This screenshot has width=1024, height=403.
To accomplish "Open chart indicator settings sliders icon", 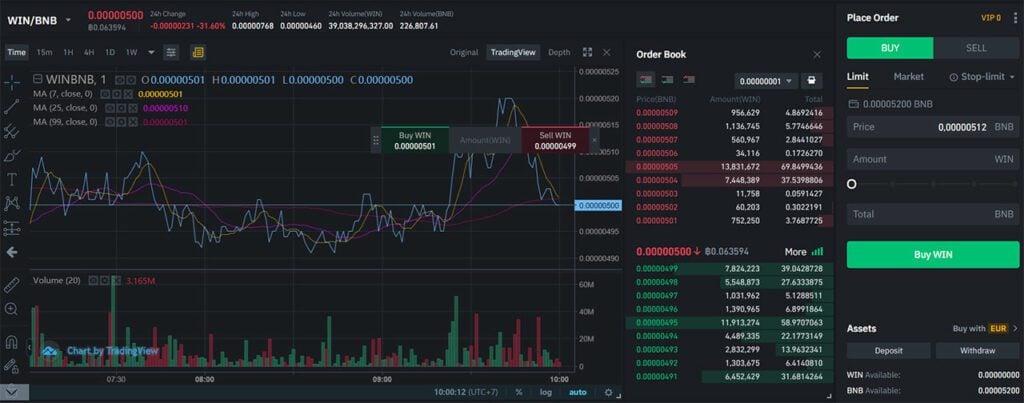I will click(171, 52).
